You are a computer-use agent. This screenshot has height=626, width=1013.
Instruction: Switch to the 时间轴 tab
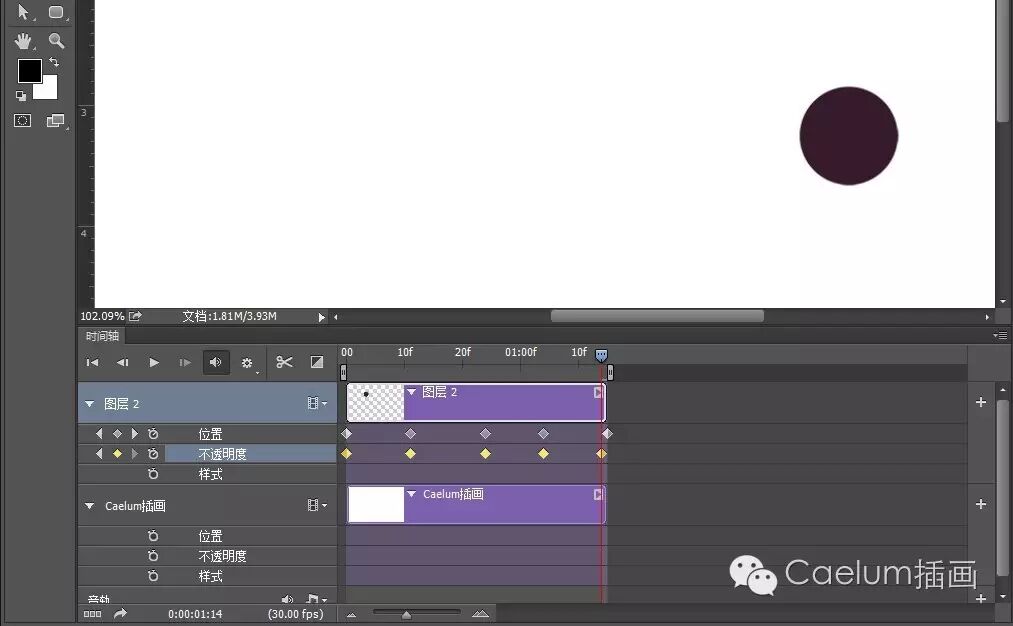coord(101,336)
